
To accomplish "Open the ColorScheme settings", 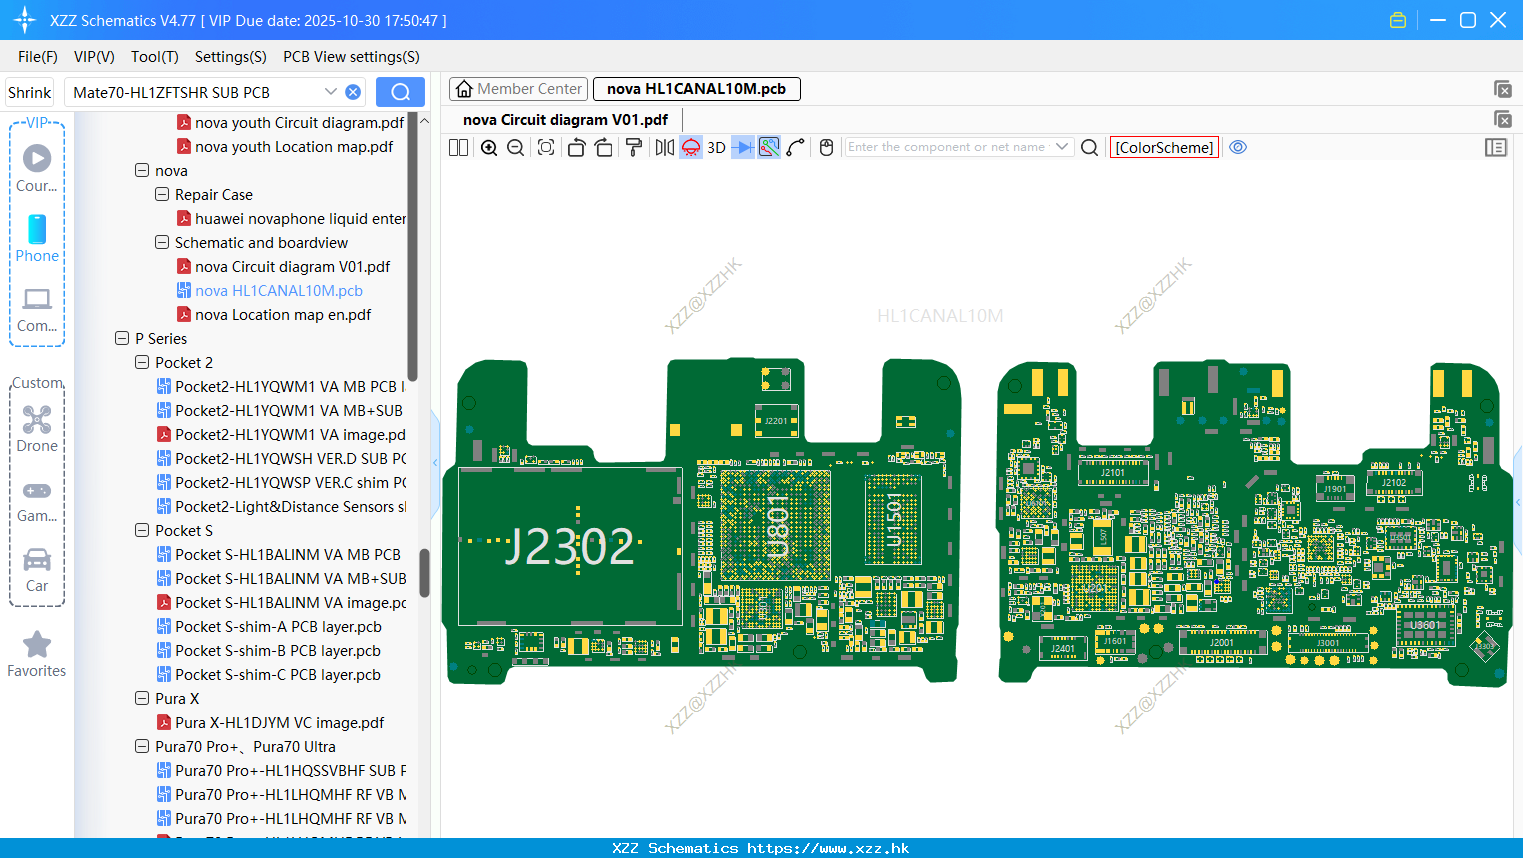I will click(1164, 147).
